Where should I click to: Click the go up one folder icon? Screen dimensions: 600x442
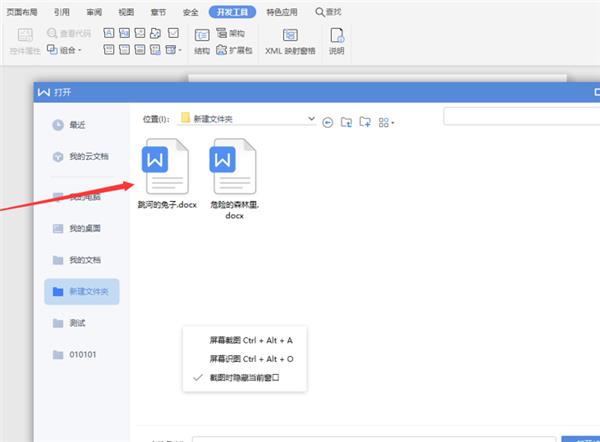pos(346,122)
